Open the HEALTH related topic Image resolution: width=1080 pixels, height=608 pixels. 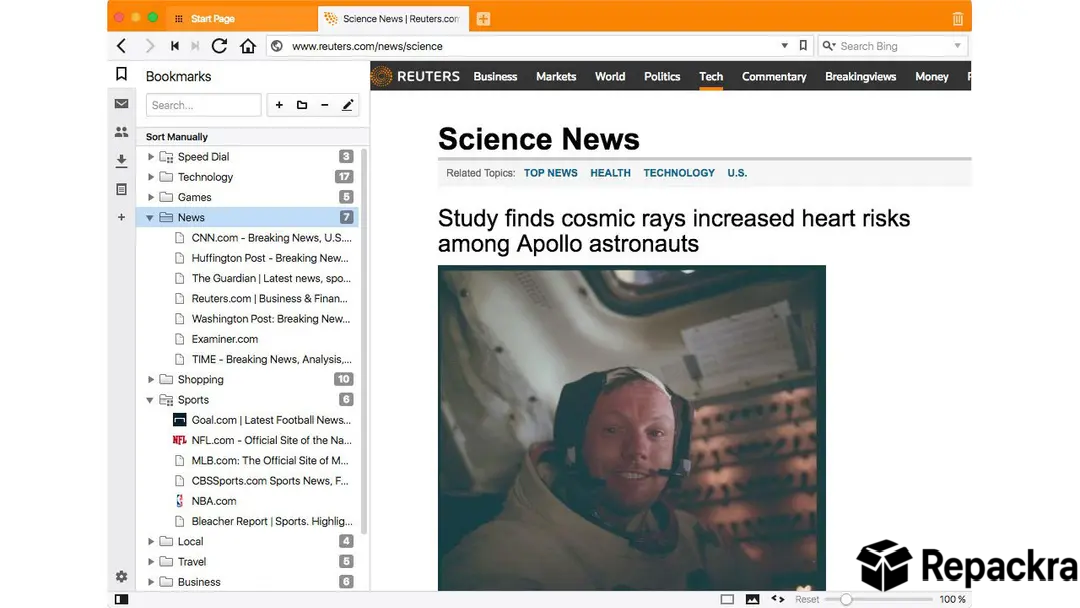(610, 173)
